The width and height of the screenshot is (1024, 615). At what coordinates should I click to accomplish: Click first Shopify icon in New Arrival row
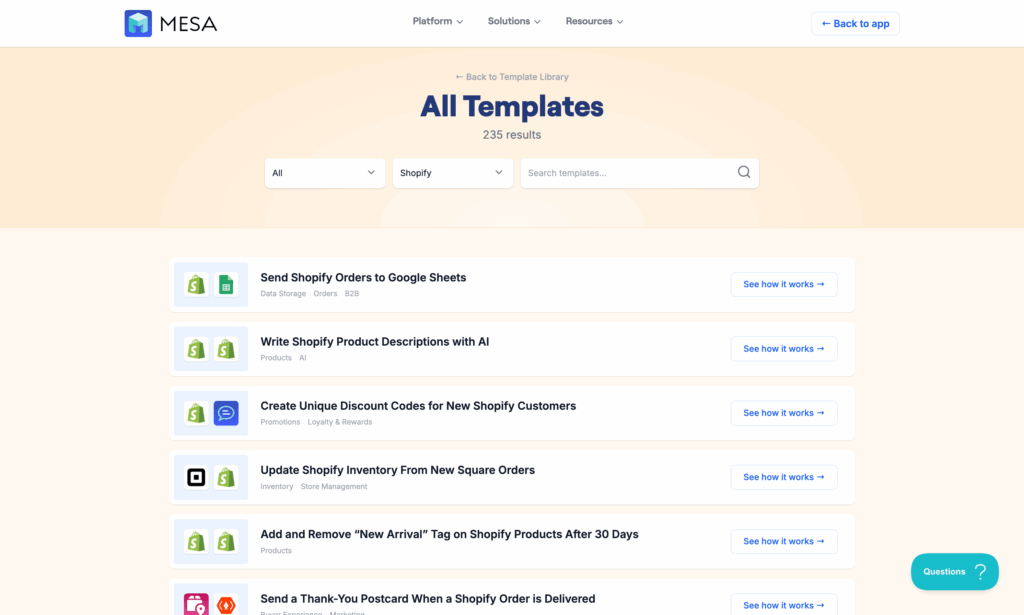coord(196,541)
